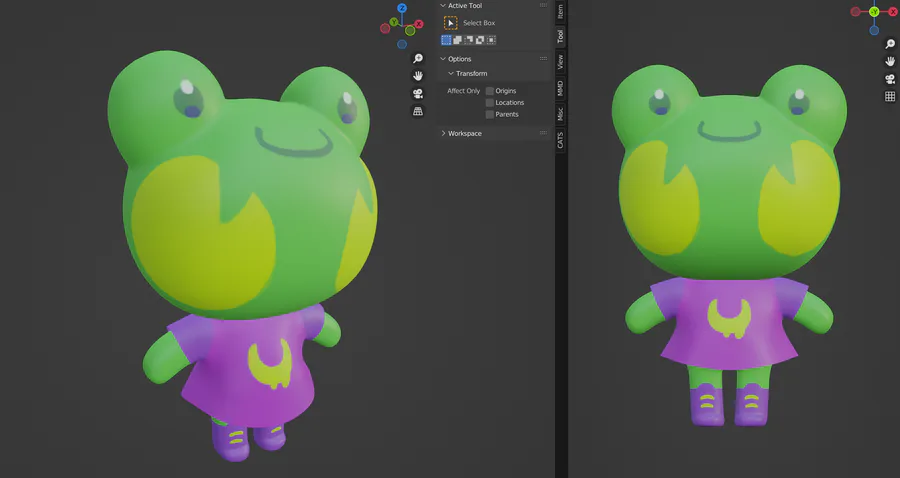Click the negative Z blue circle on left gizmo

pos(402,44)
